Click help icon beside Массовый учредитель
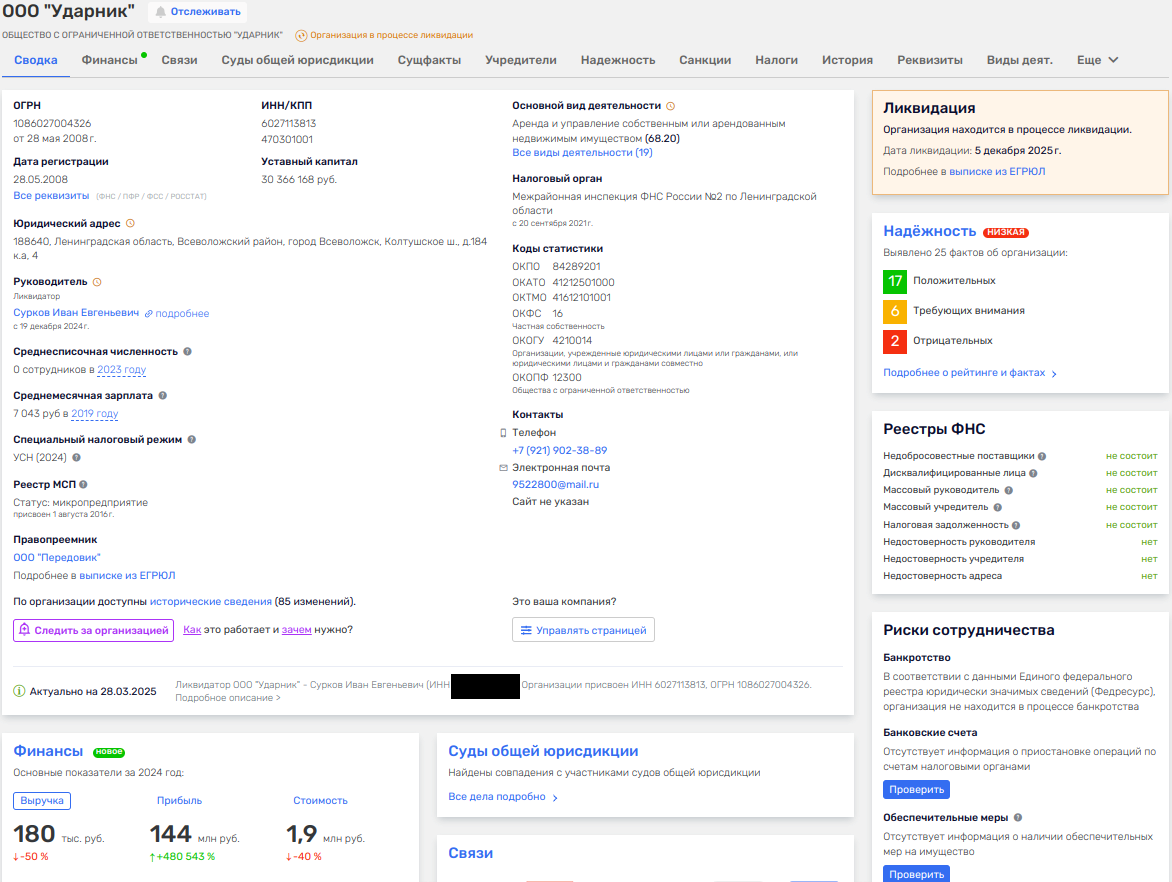Viewport: 1172px width, 882px height. point(998,508)
